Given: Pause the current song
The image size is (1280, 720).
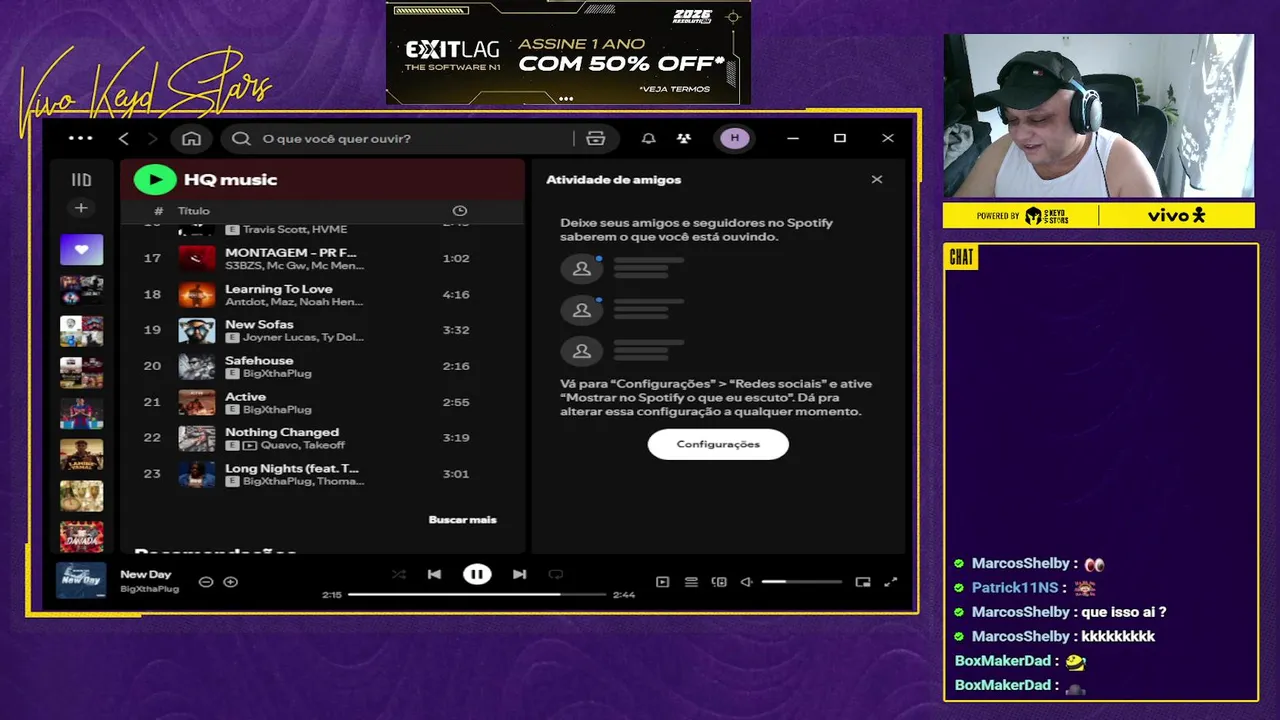Looking at the screenshot, I should (x=477, y=574).
